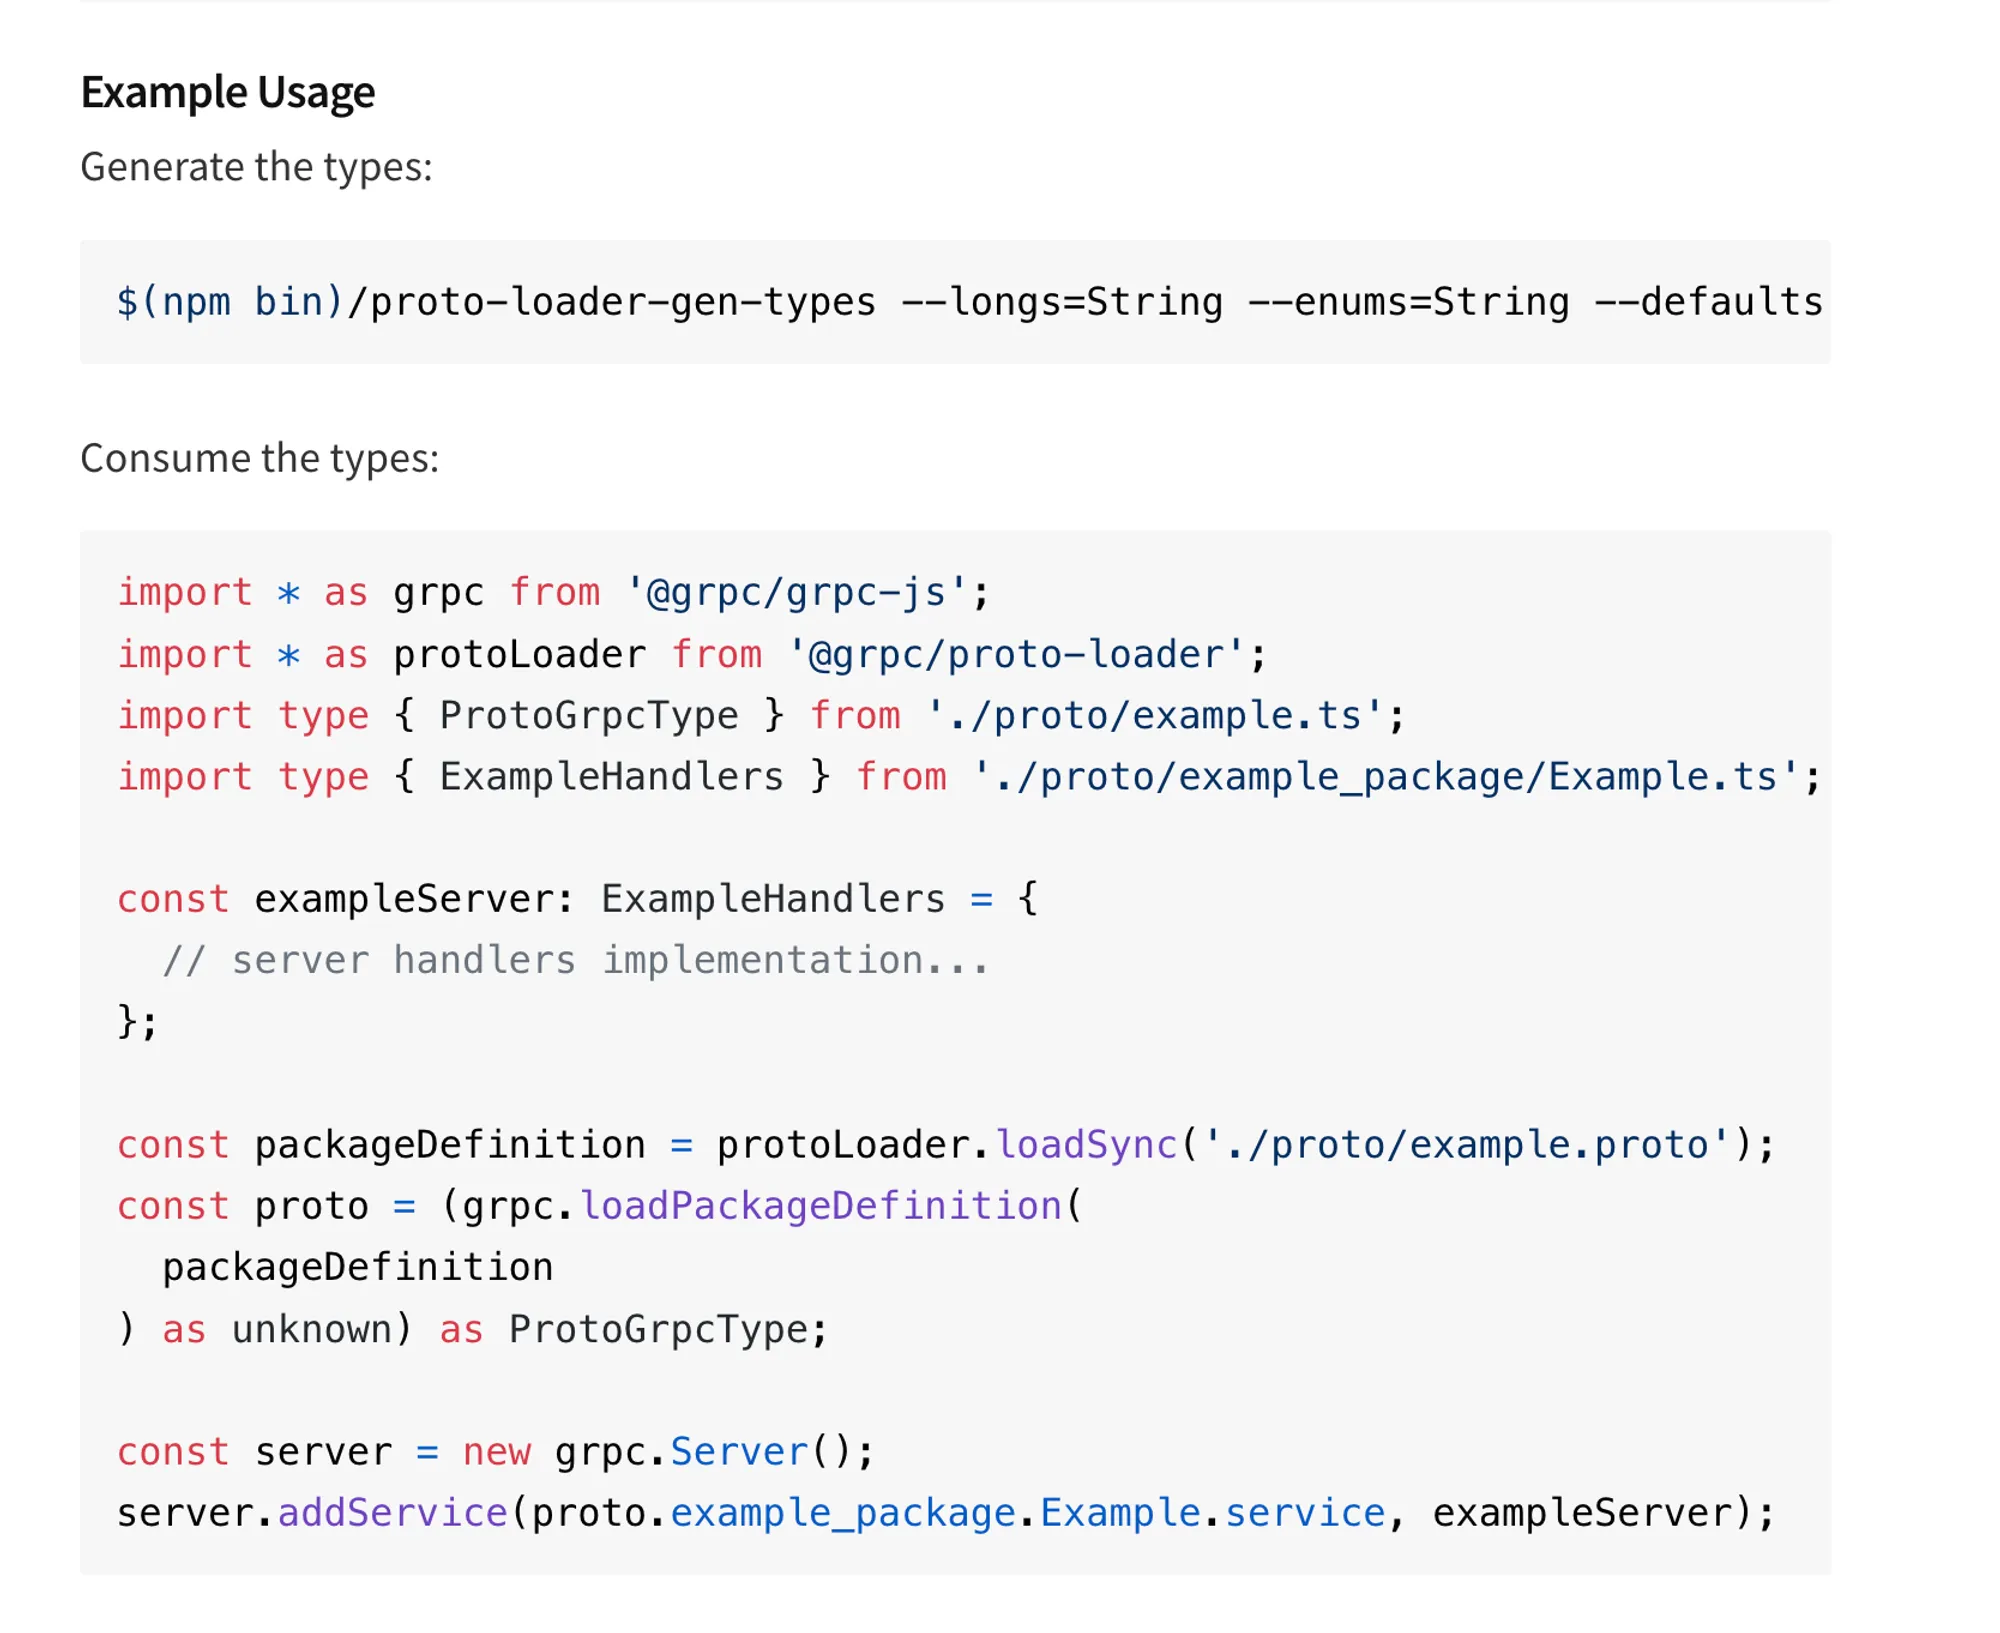
Task: Click the '--longs=String' flag in the command
Action: 1061,302
